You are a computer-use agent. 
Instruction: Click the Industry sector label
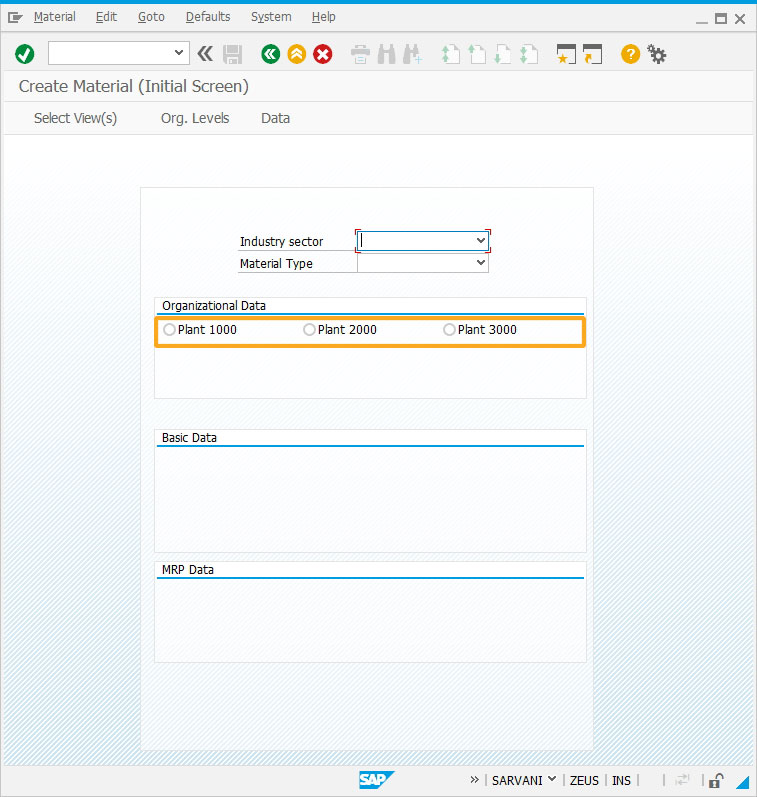point(281,242)
